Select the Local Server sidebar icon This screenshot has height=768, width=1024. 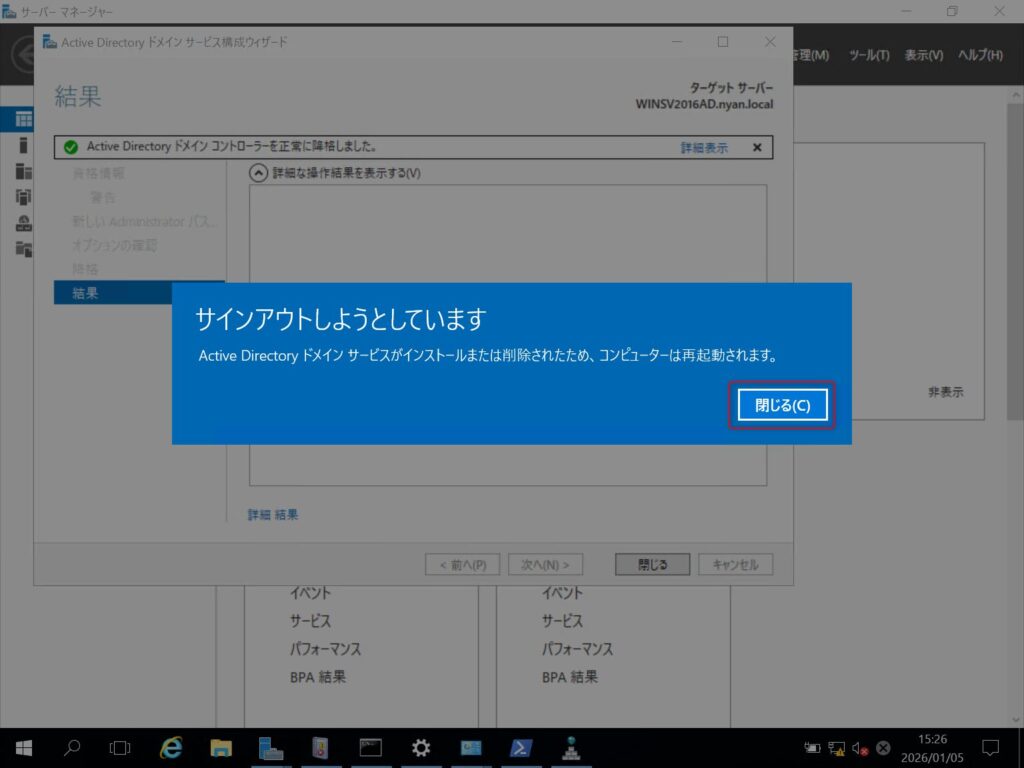coord(23,145)
